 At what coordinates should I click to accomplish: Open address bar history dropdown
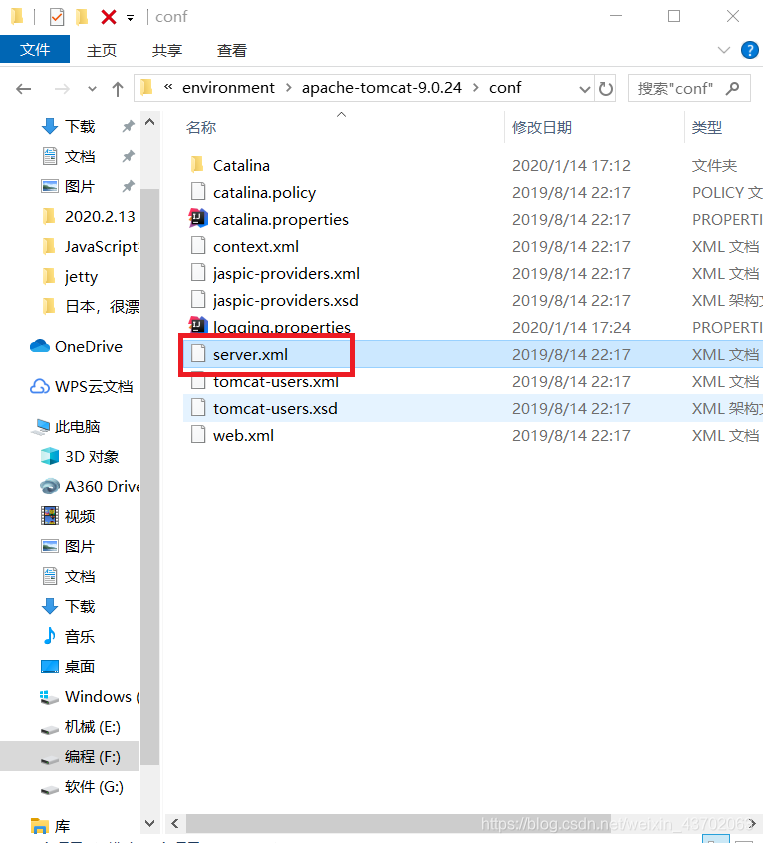coord(584,89)
